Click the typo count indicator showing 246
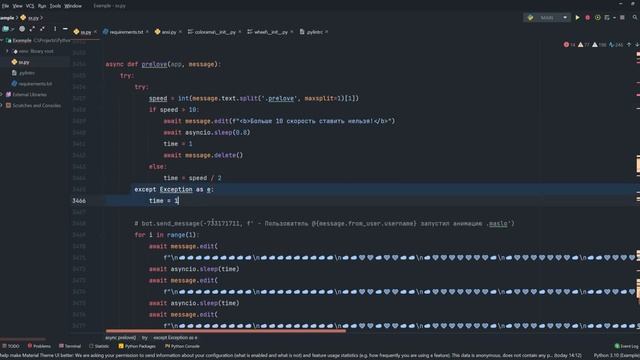The height and width of the screenshot is (360, 640). (x=616, y=44)
